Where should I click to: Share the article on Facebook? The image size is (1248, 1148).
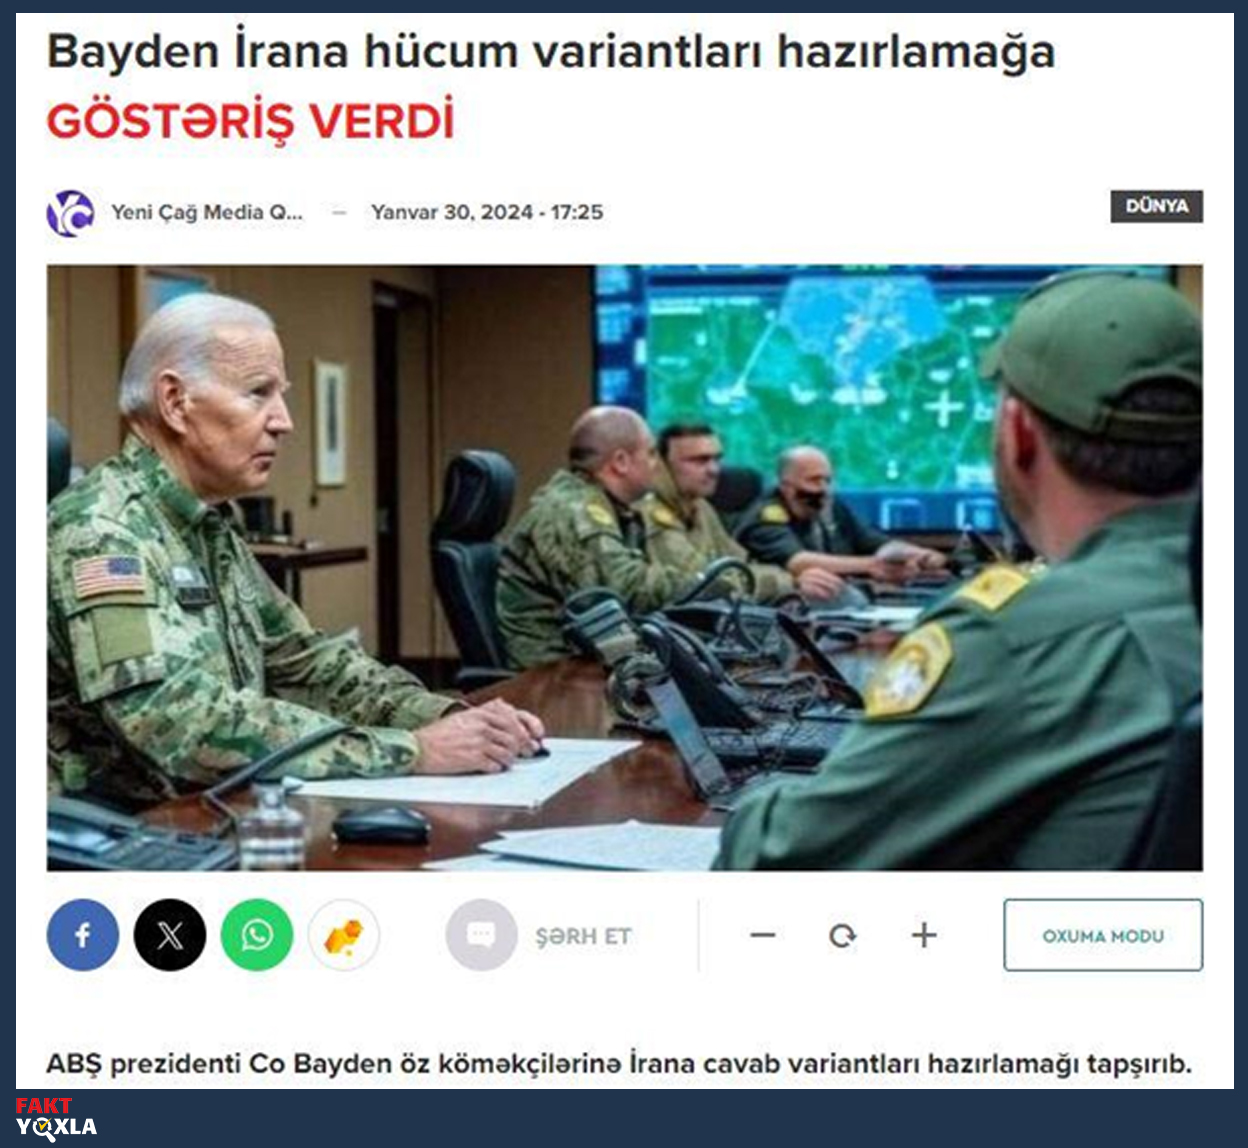pos(83,935)
